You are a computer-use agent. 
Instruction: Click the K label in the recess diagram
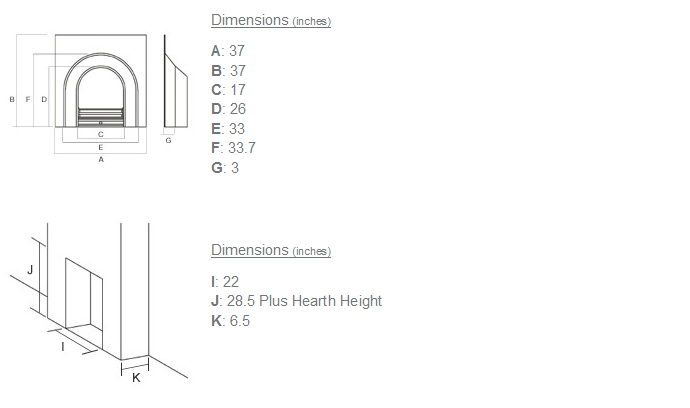[136, 378]
